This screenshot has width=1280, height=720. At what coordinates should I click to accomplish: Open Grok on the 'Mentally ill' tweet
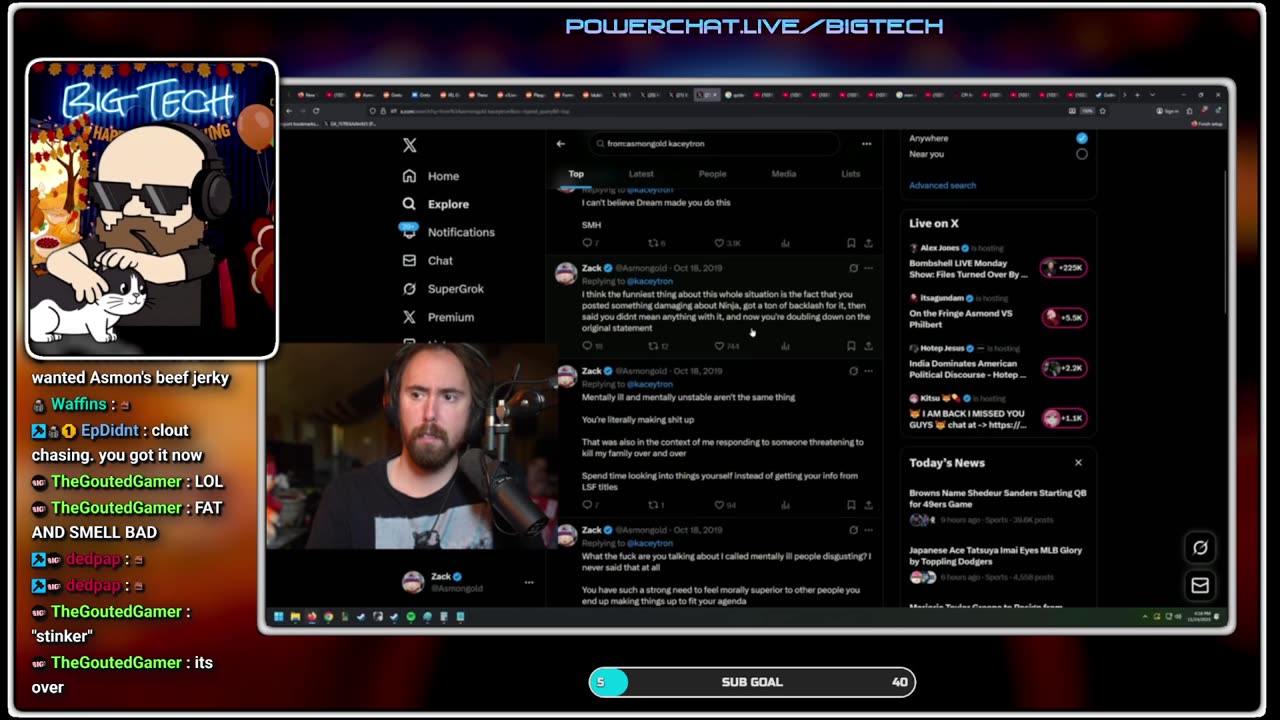pyautogui.click(x=853, y=371)
